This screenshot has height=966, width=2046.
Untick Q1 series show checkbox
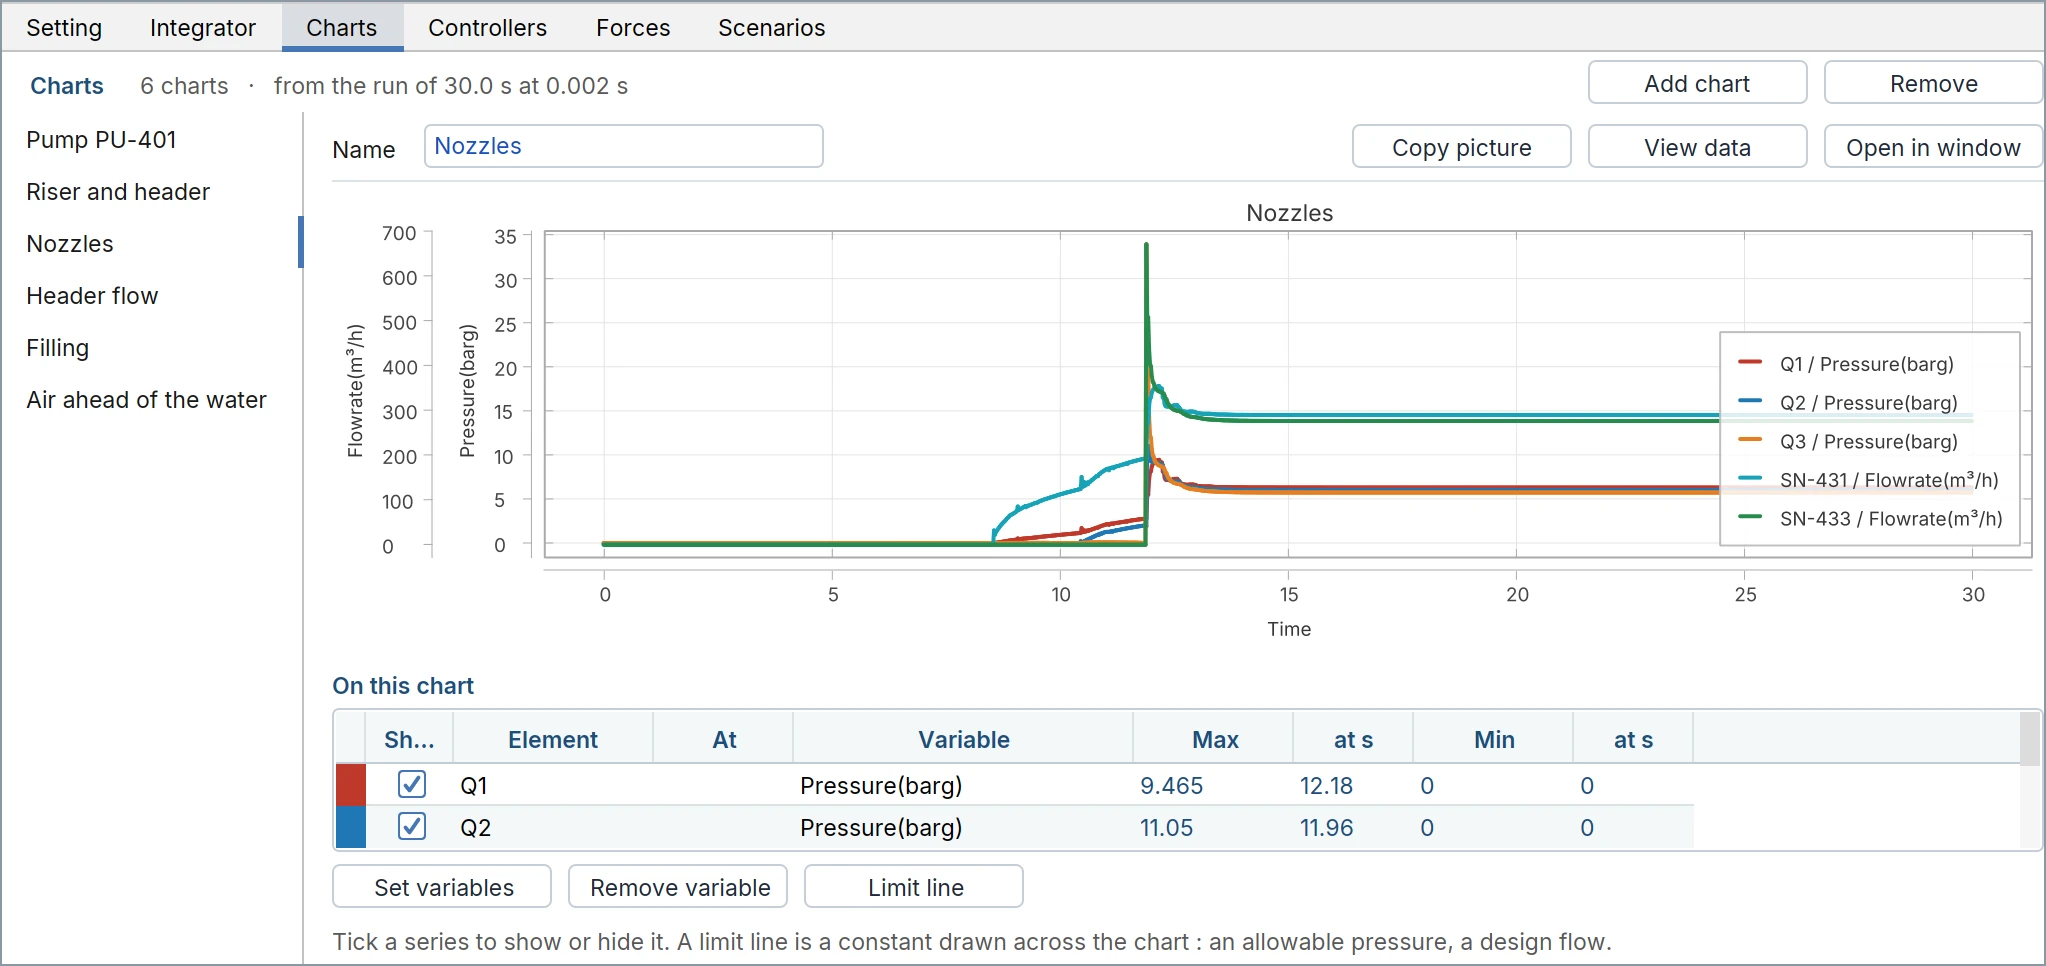tap(412, 784)
